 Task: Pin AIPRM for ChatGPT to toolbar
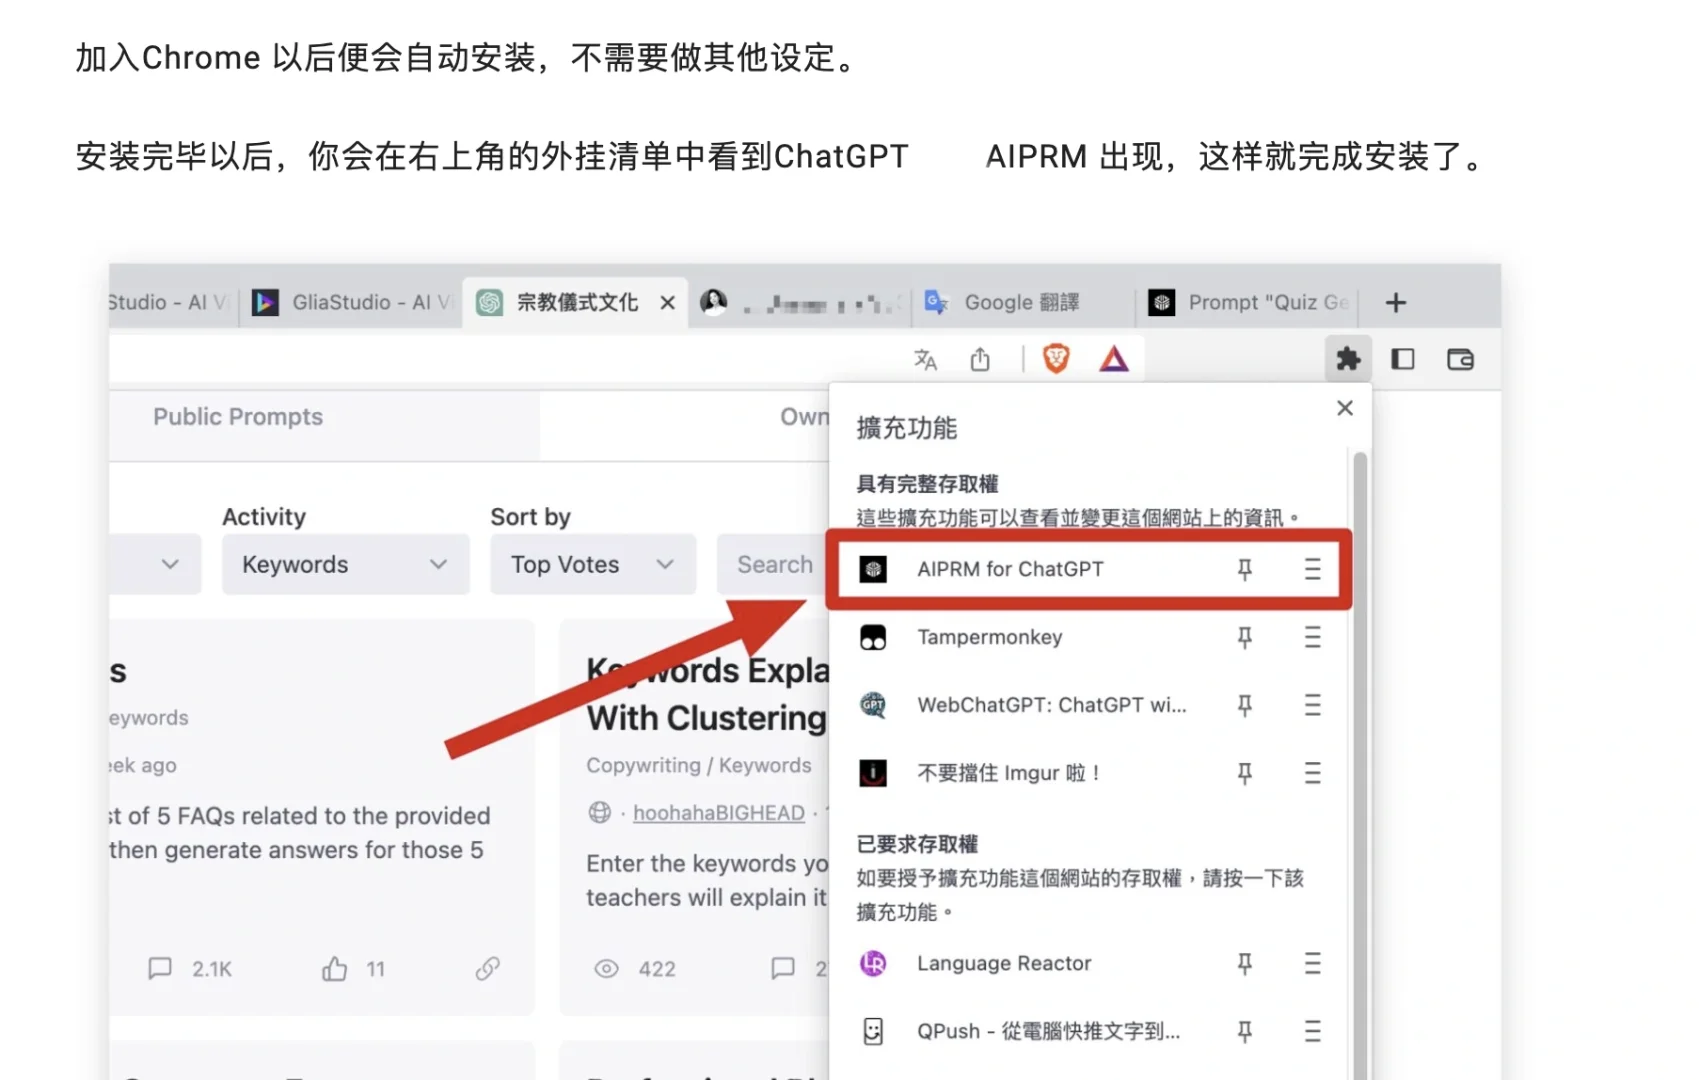pyautogui.click(x=1245, y=569)
